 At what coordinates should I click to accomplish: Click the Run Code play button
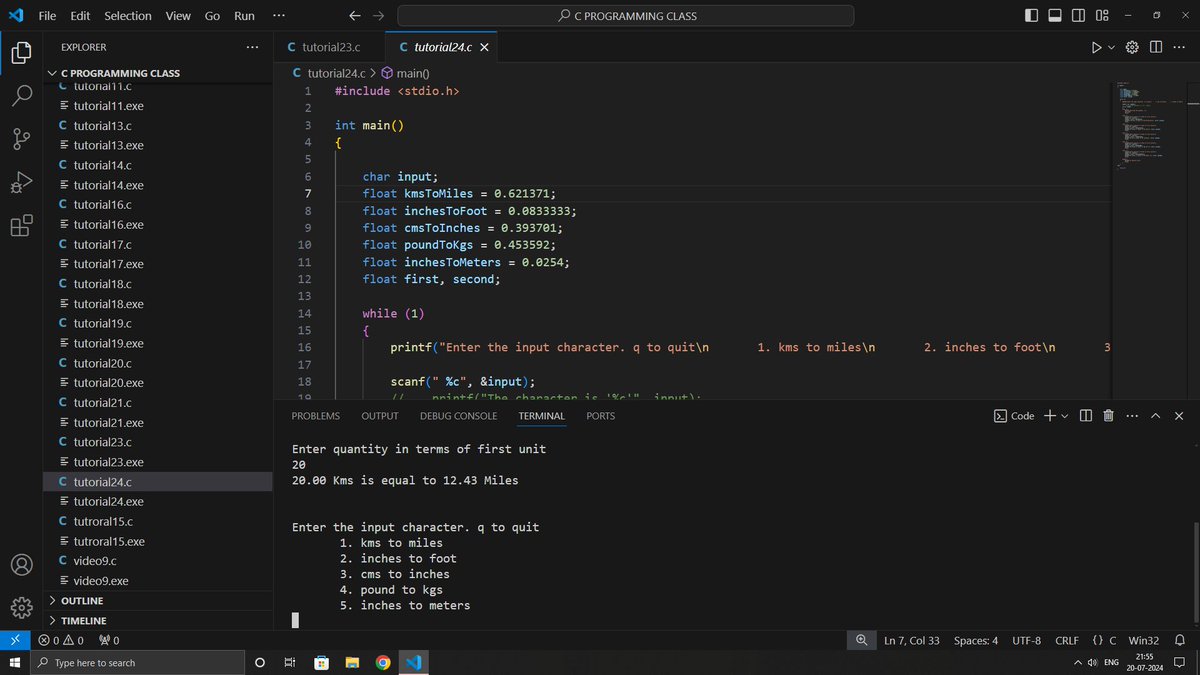1096,47
